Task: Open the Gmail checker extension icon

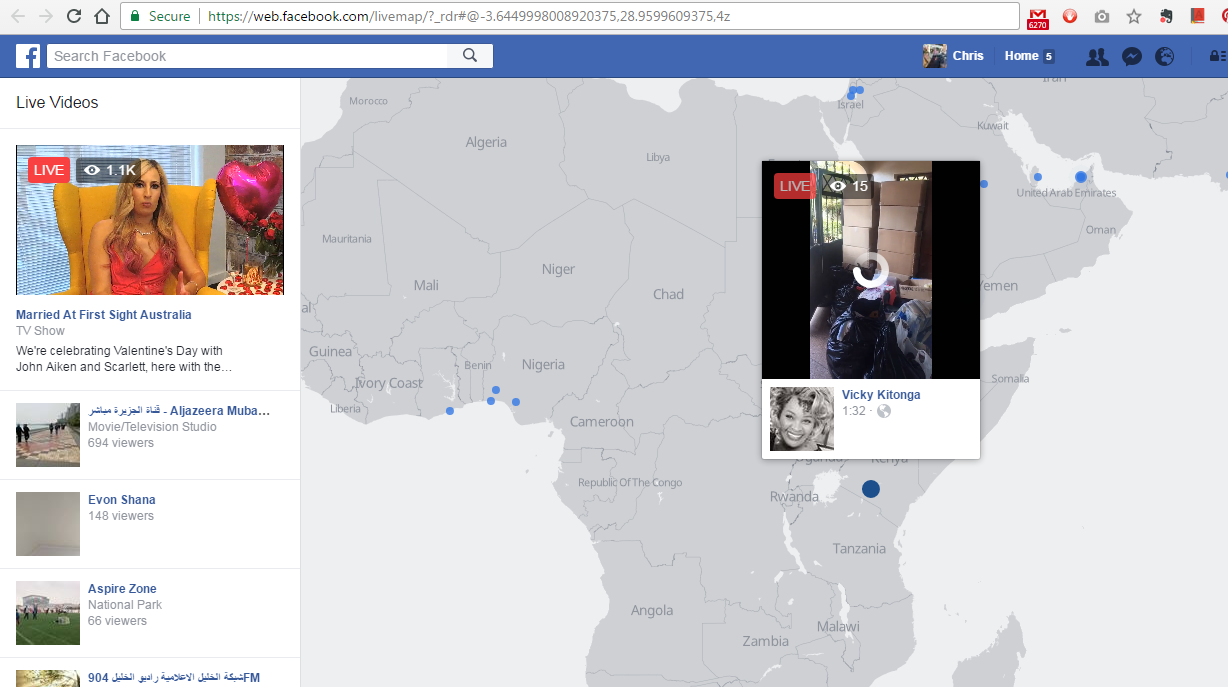Action: [1038, 17]
